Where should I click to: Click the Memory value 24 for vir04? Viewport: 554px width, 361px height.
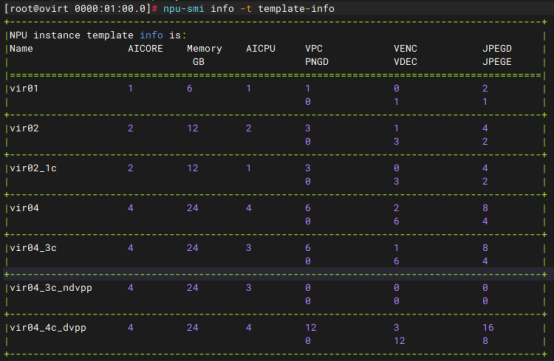193,208
